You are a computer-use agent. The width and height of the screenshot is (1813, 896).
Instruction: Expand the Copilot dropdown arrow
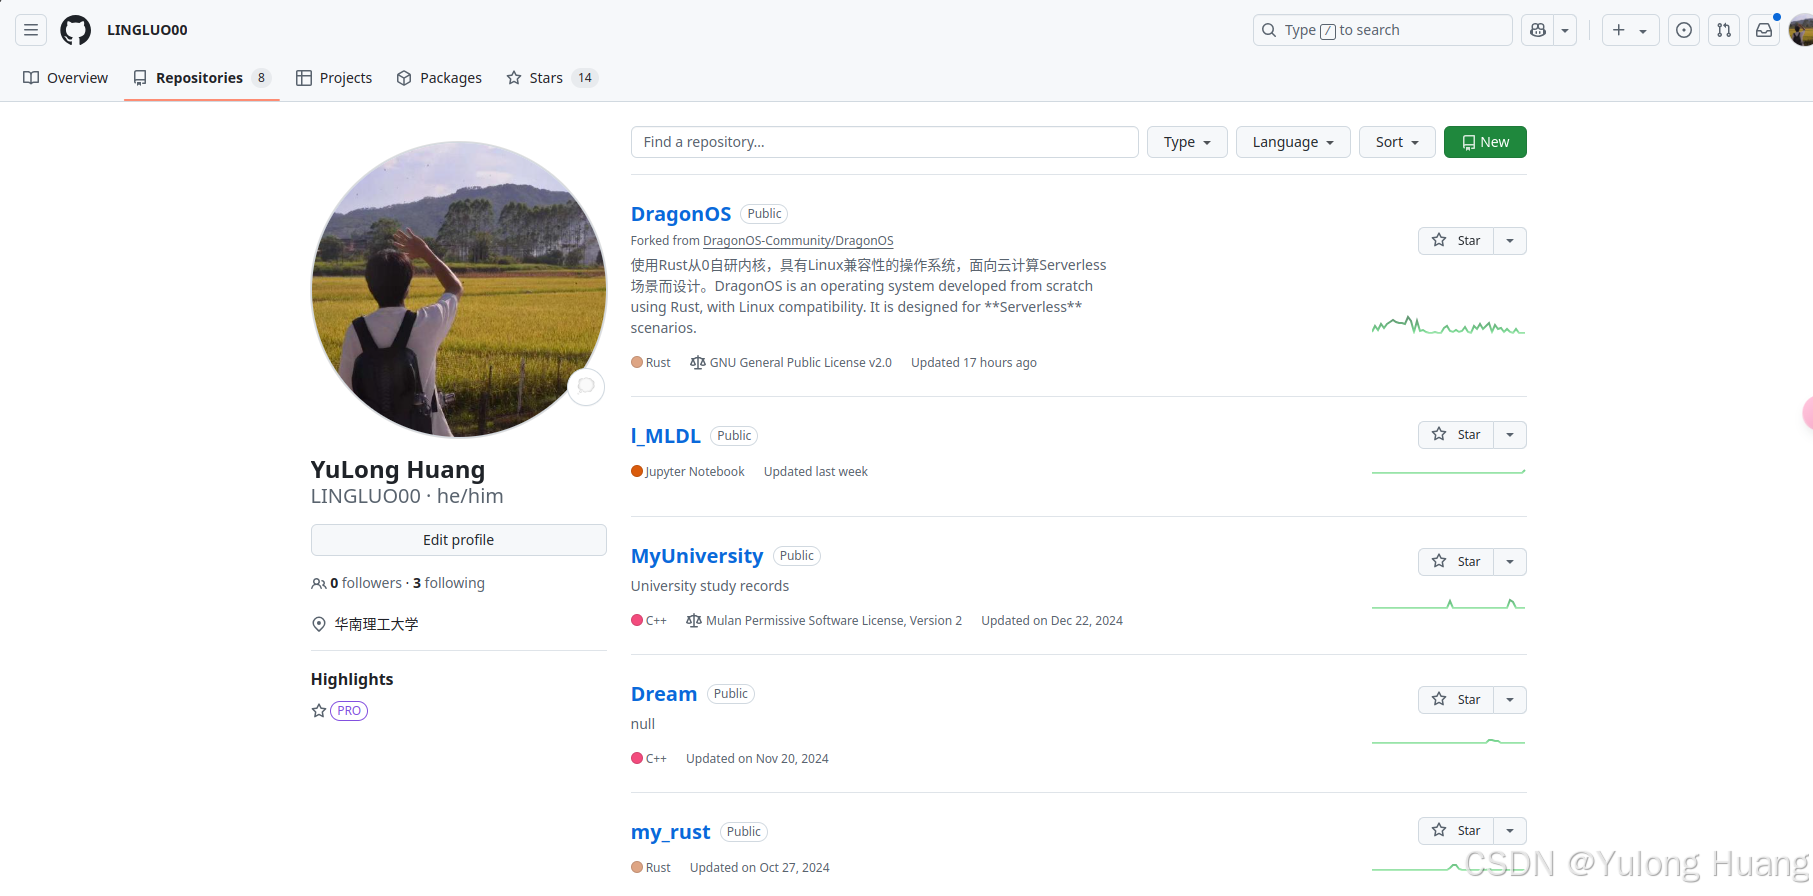click(1565, 30)
